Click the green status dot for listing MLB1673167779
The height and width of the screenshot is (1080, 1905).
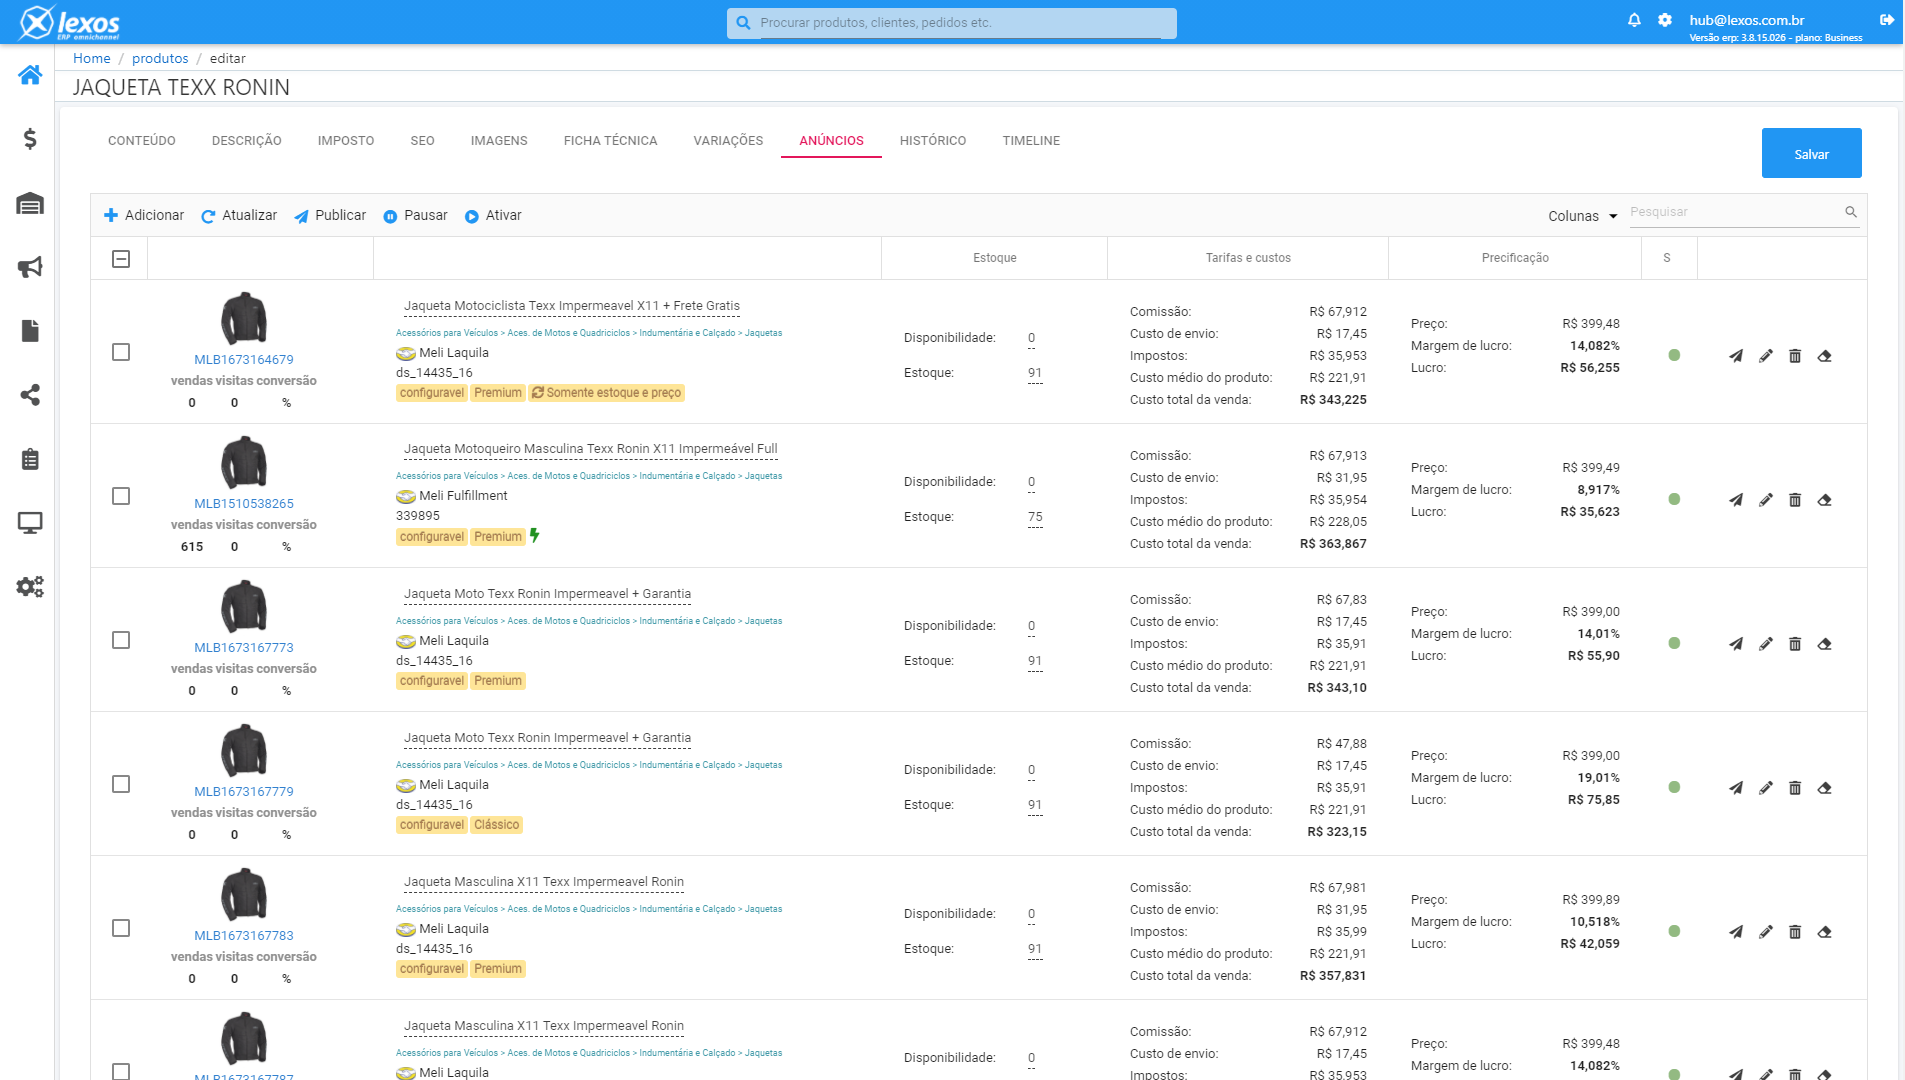1674,787
